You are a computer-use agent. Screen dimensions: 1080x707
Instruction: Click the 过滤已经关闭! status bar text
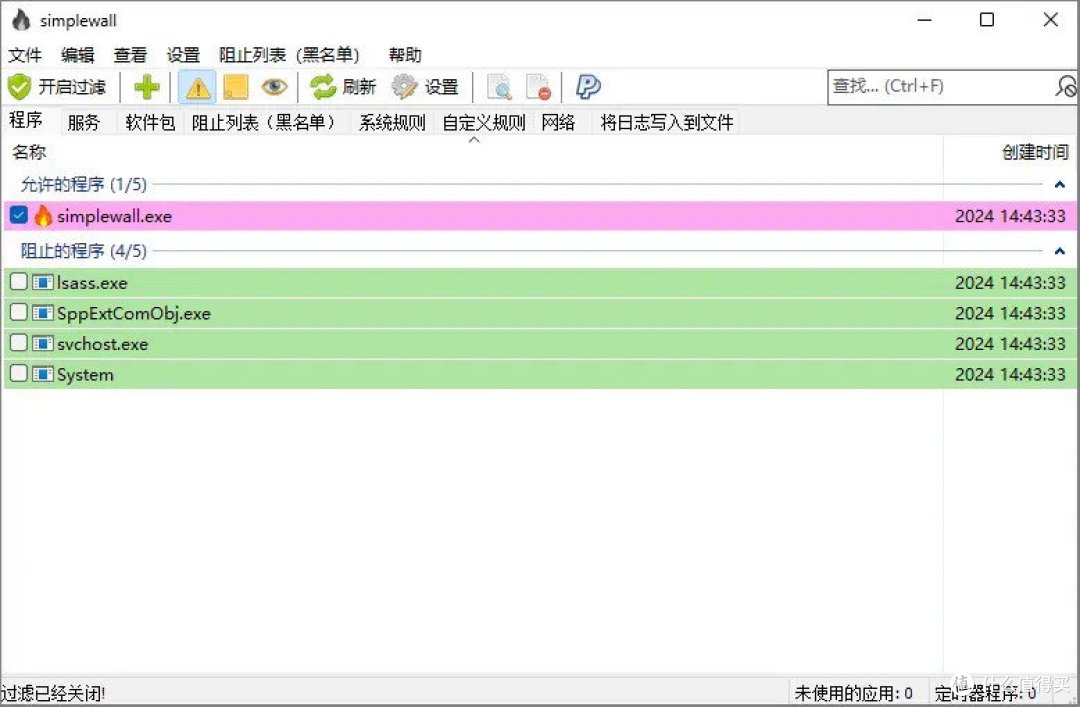point(53,693)
